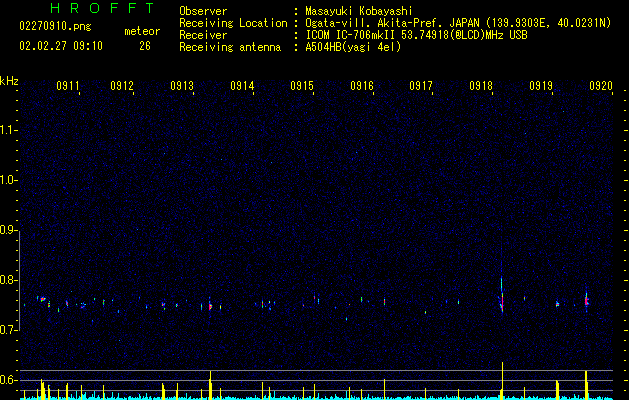Click the date stamp 02.02.27 09:10

tap(61, 46)
